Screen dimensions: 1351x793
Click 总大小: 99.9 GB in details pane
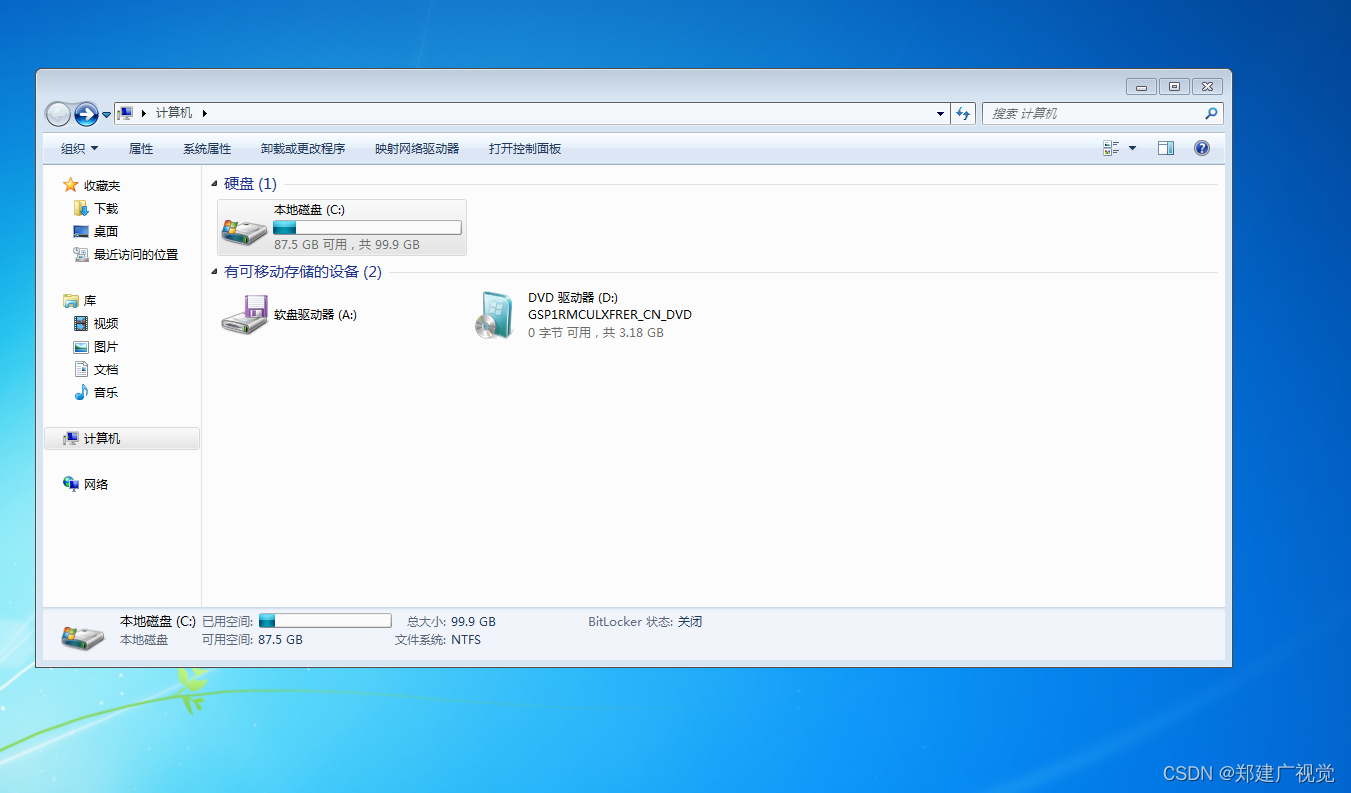(x=451, y=622)
